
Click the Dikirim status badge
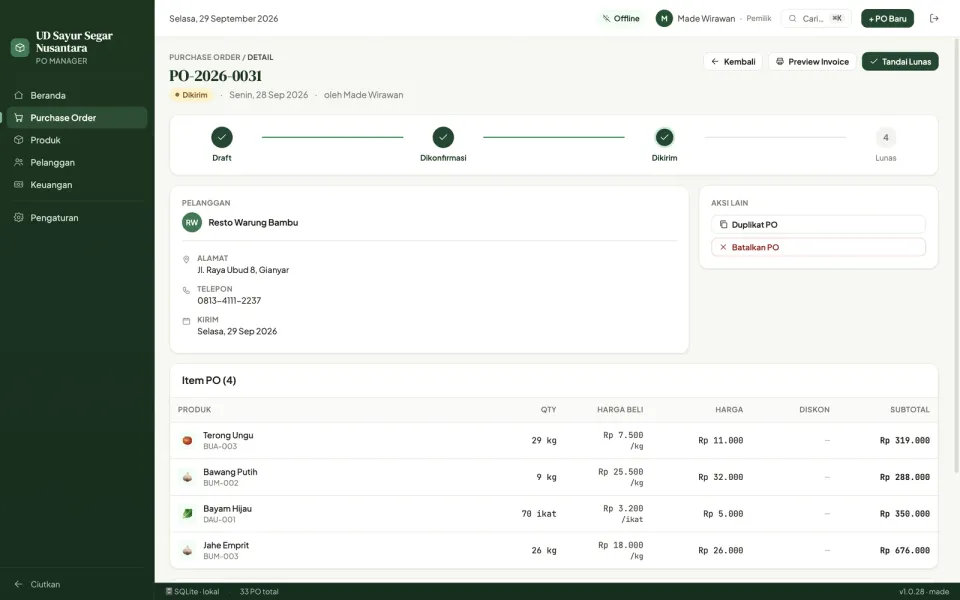click(x=190, y=95)
